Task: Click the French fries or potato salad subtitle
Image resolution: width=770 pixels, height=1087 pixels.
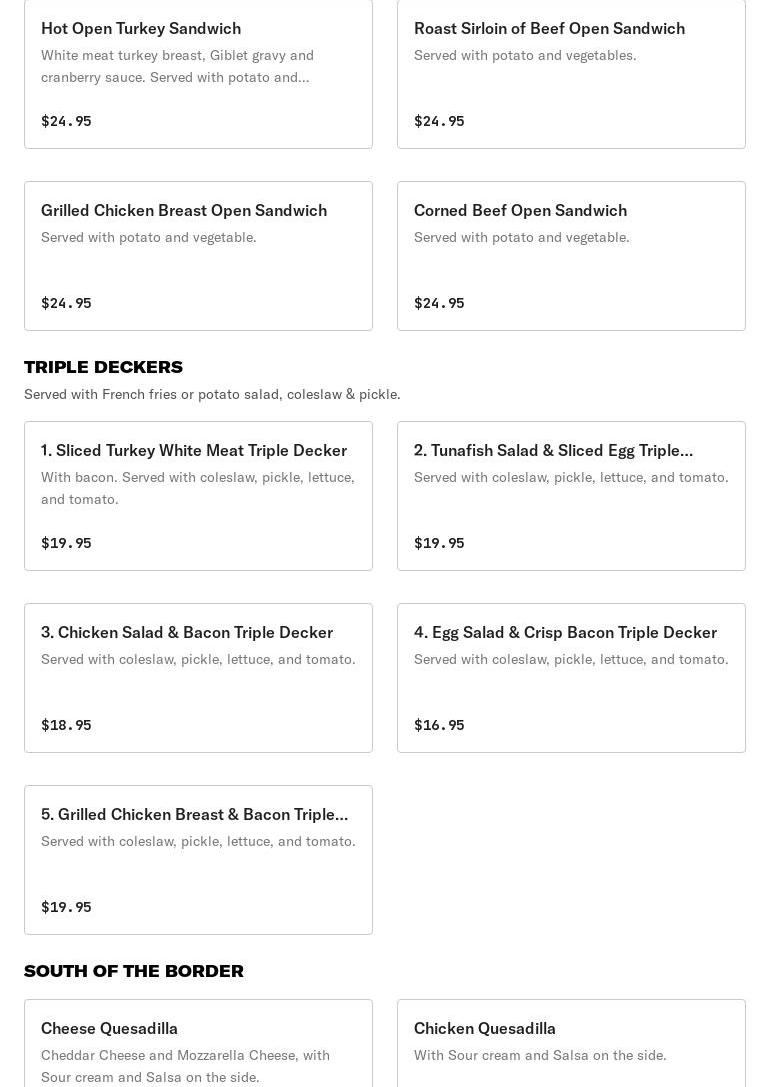Action: point(212,394)
